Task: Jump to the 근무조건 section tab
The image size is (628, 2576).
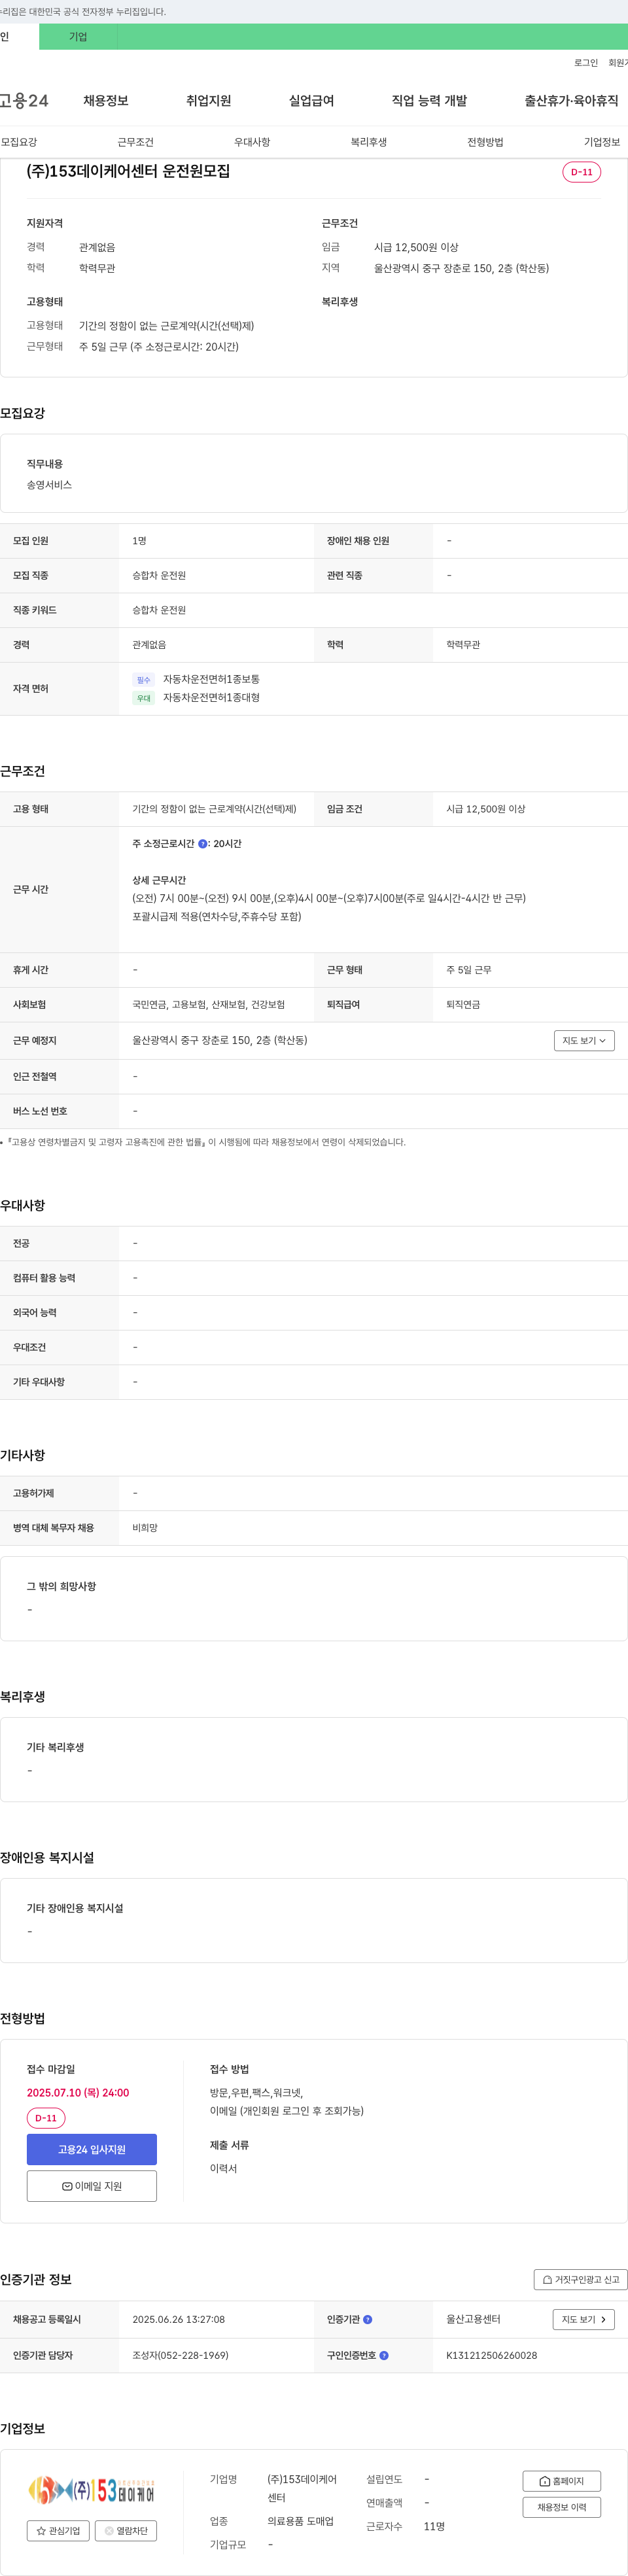Action: pyautogui.click(x=135, y=142)
